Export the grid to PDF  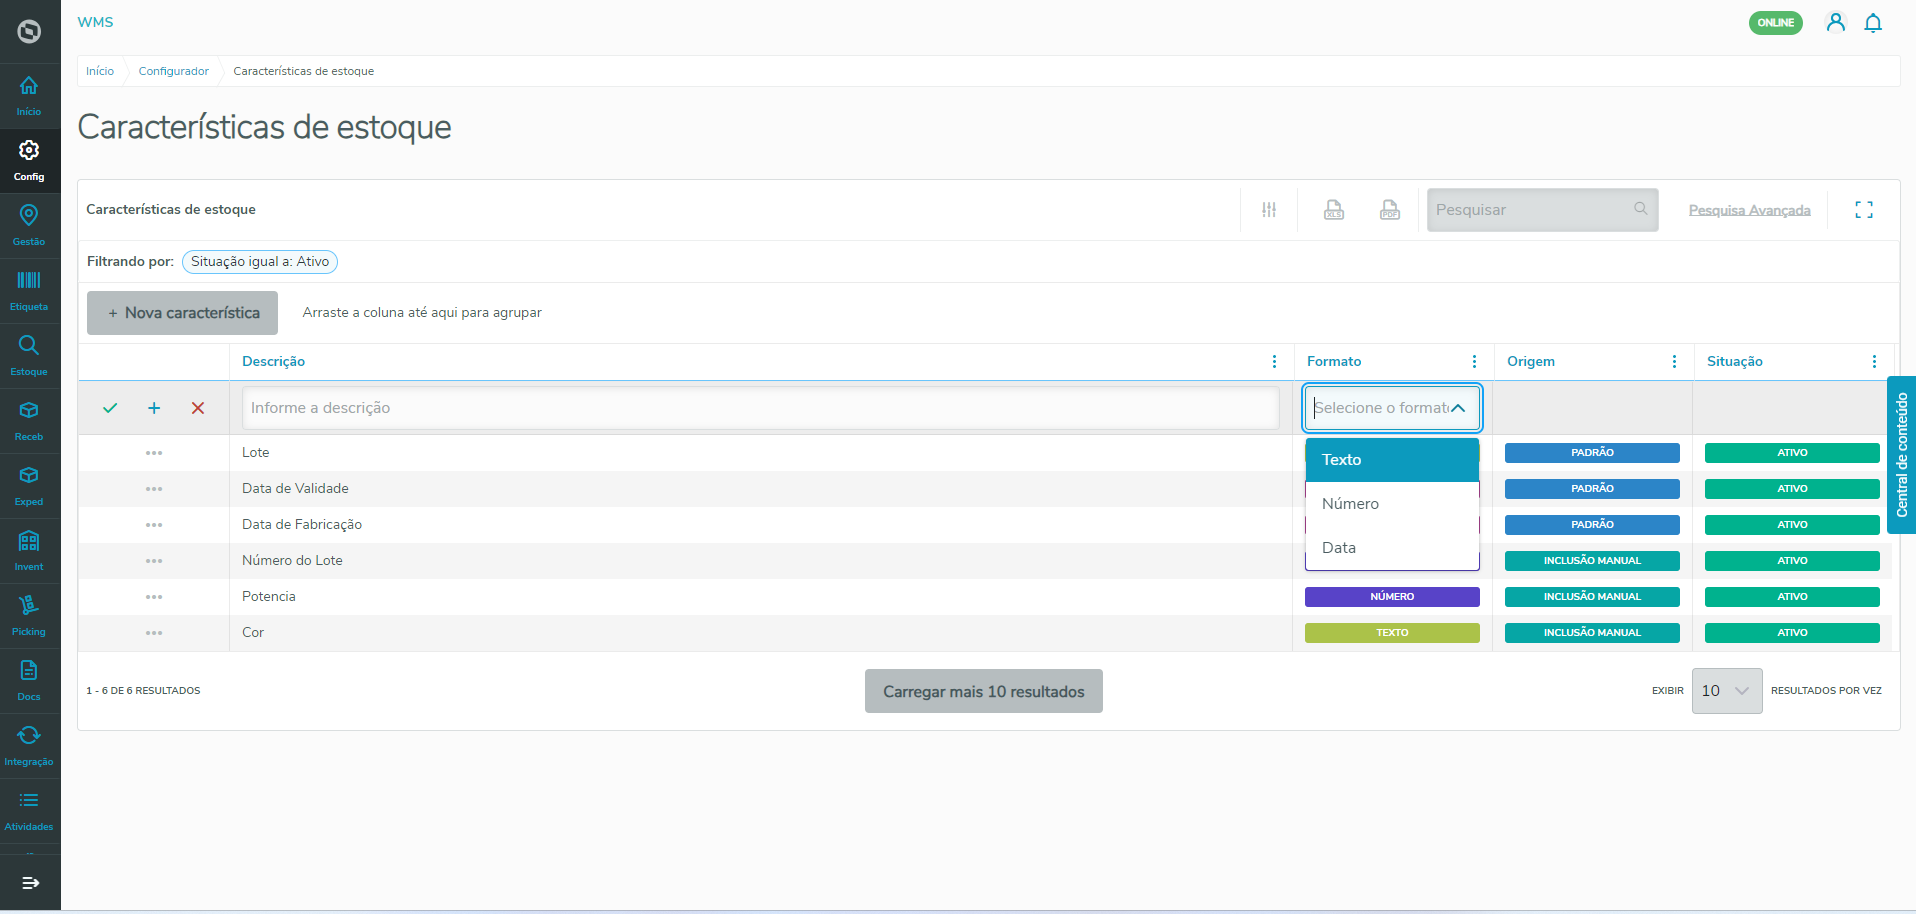(x=1390, y=210)
